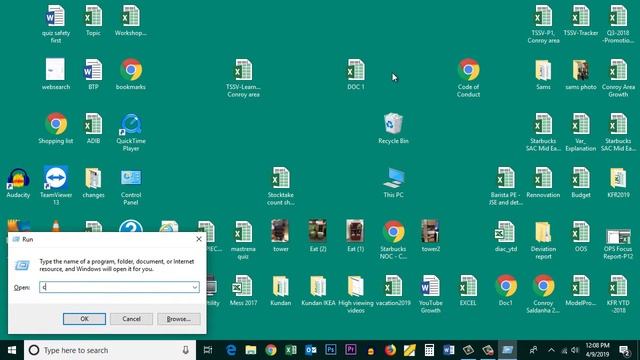Open the Windows Start menu
Screen dimensions: 640x360
(12, 350)
